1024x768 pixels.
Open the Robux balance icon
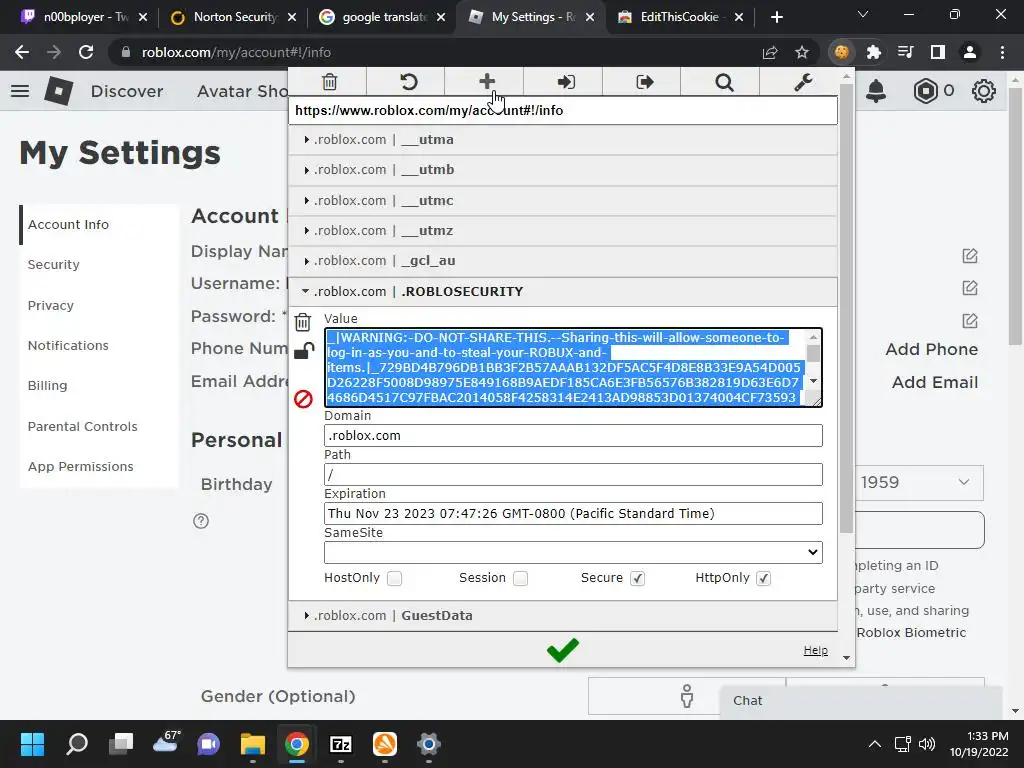925,91
